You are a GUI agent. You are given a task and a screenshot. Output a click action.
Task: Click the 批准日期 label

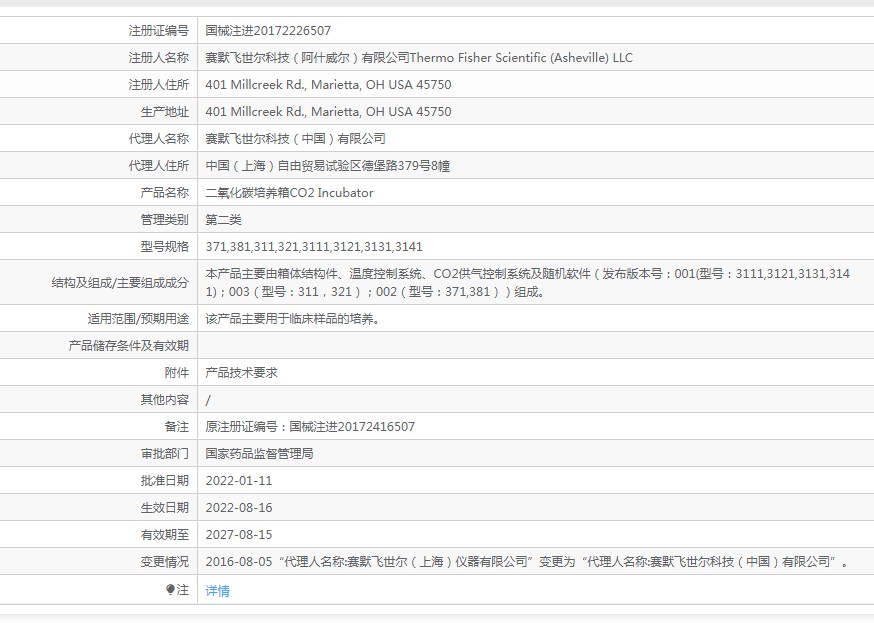point(165,481)
